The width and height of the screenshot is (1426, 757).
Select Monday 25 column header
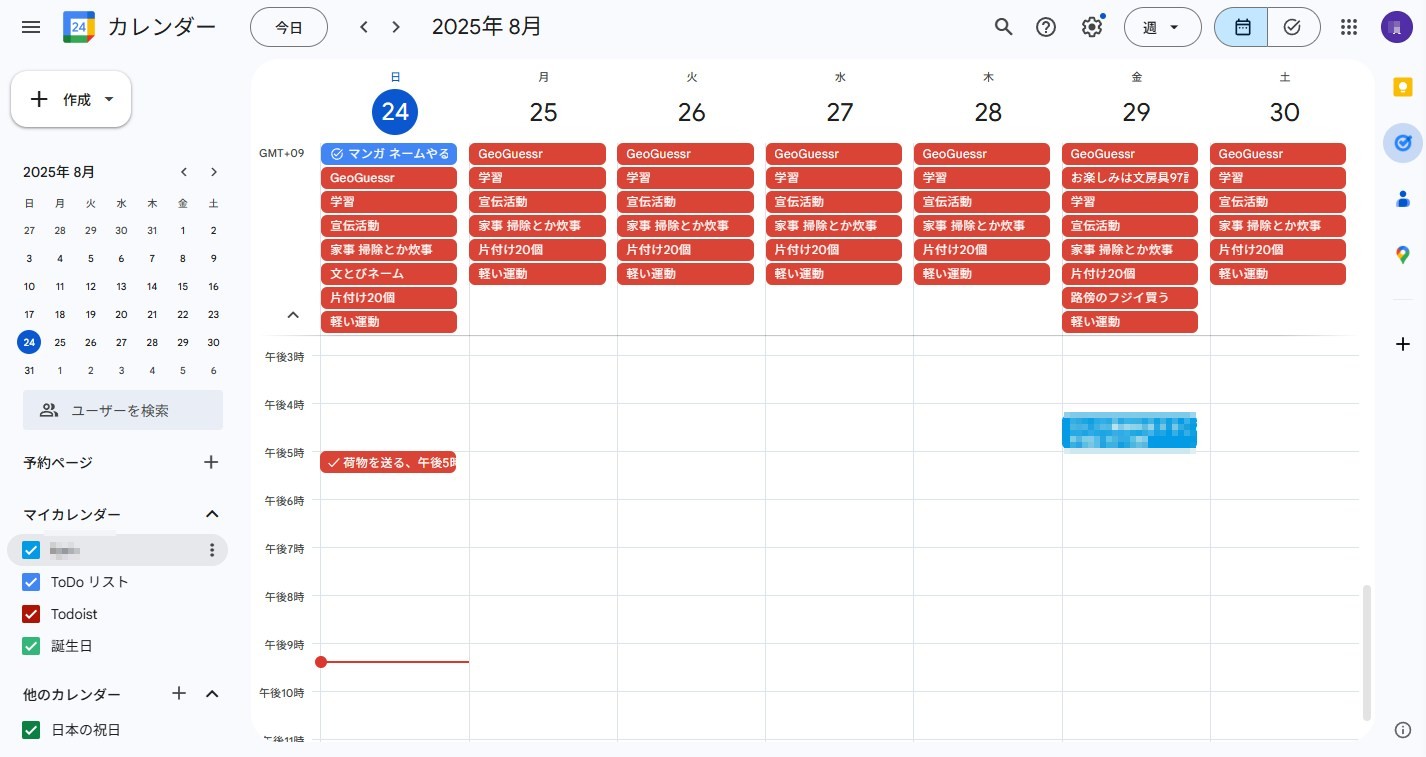point(543,111)
